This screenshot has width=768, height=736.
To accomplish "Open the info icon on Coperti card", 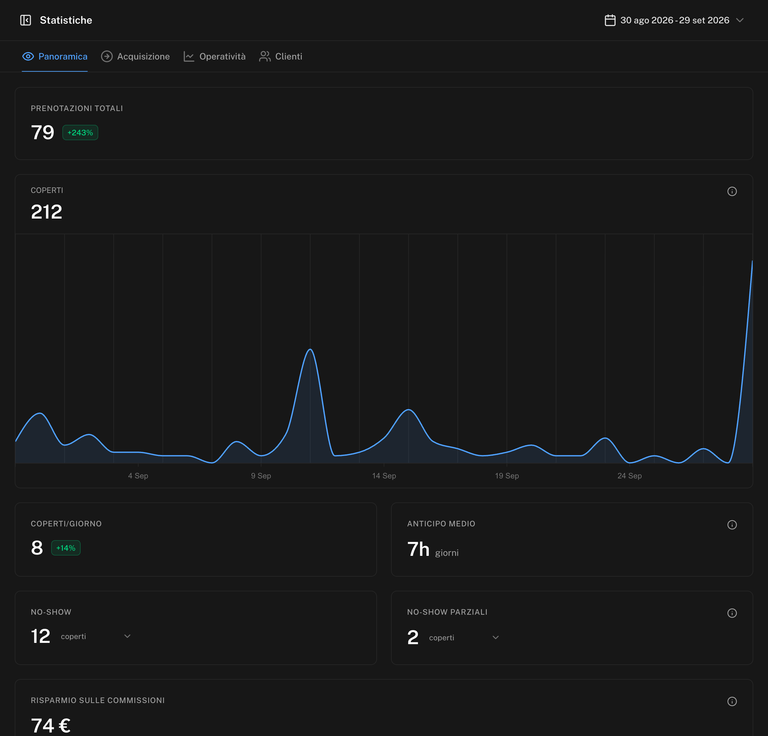I will (x=732, y=191).
